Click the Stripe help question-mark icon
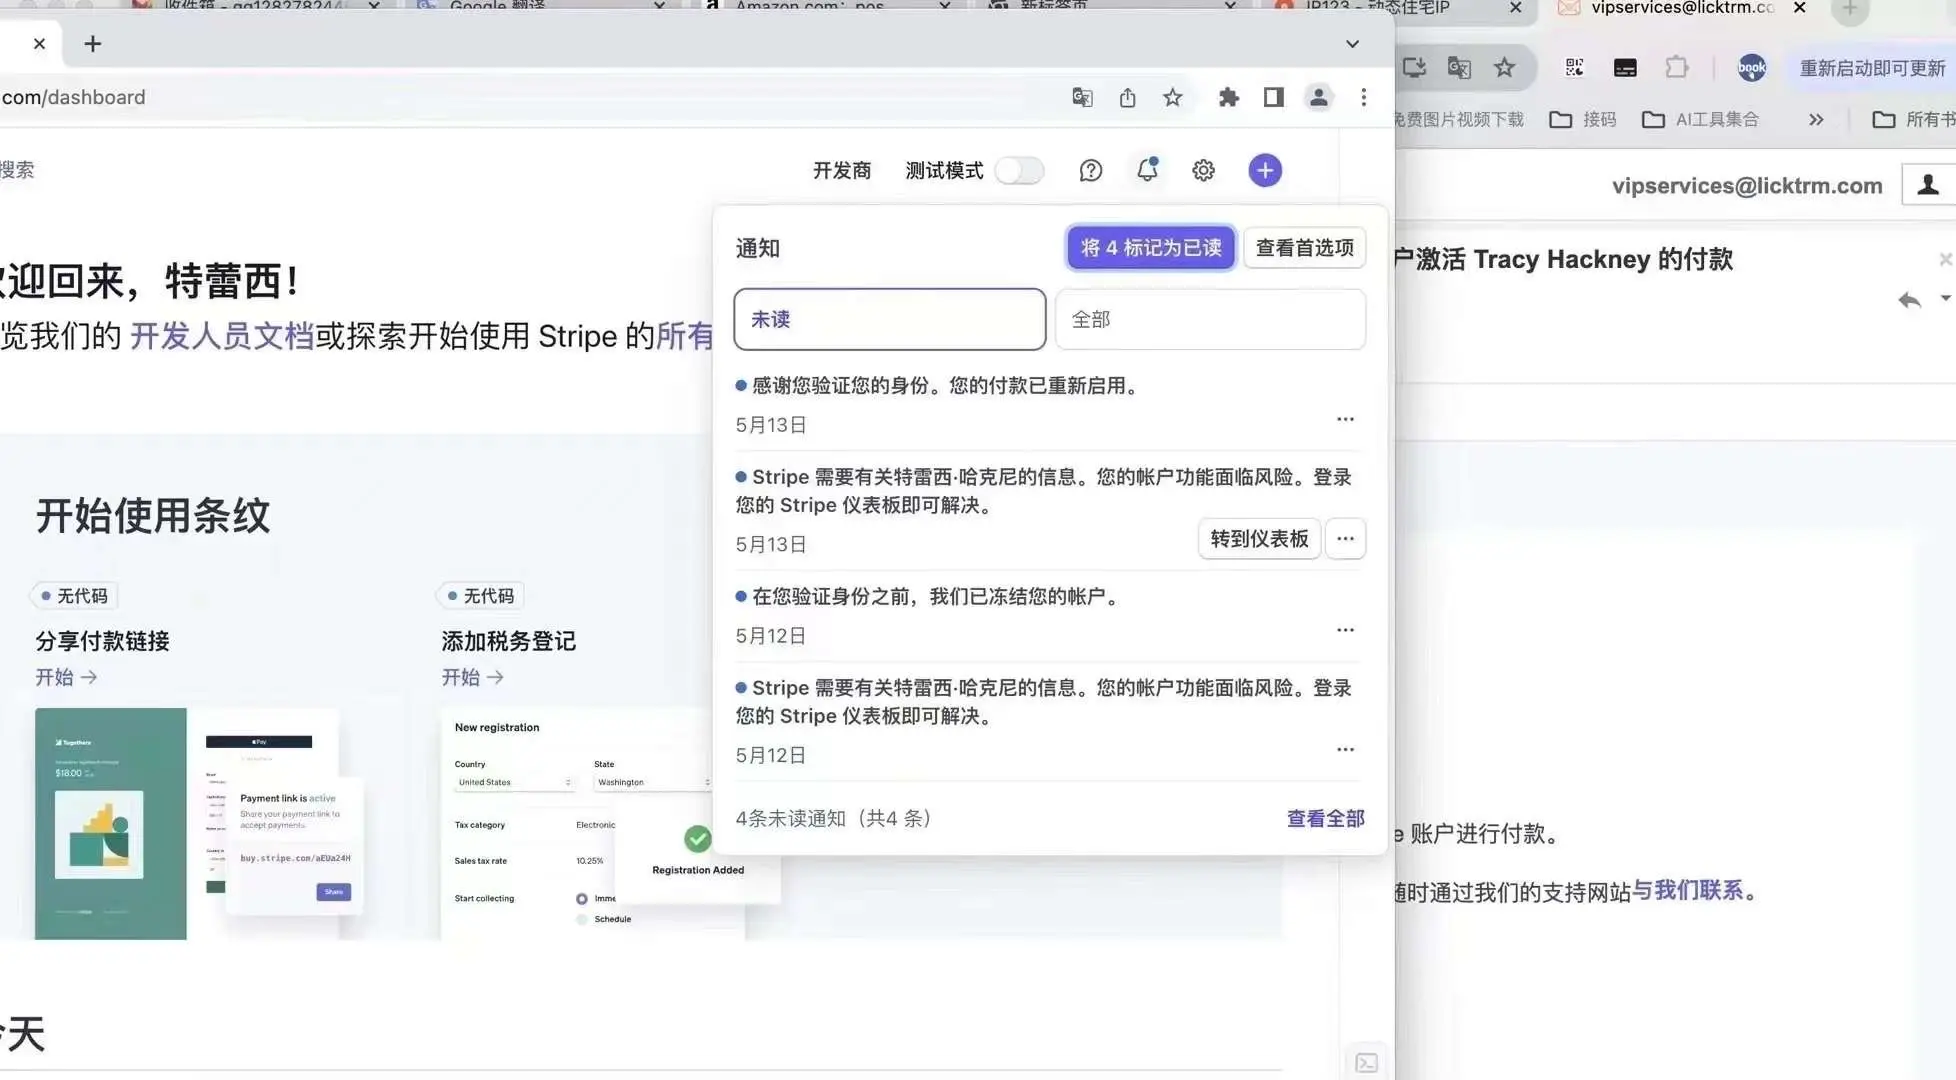 pos(1090,171)
